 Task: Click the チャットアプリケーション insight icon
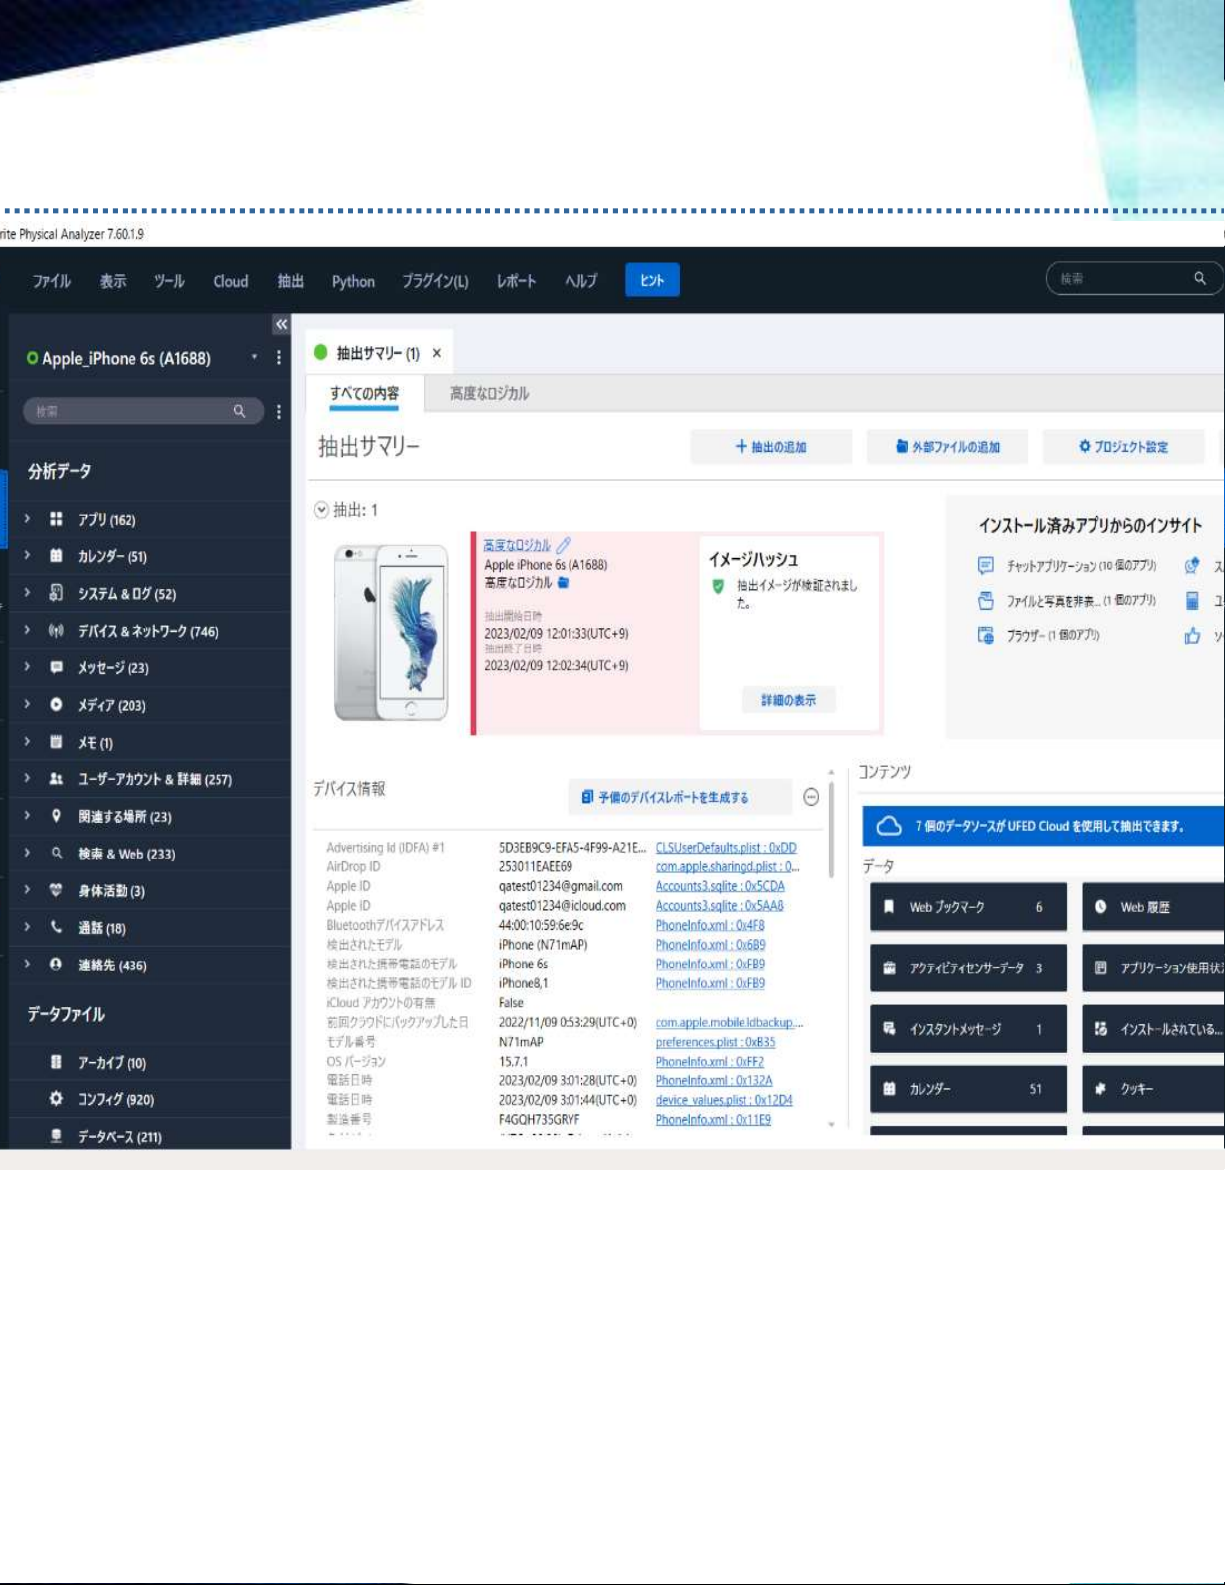click(986, 566)
